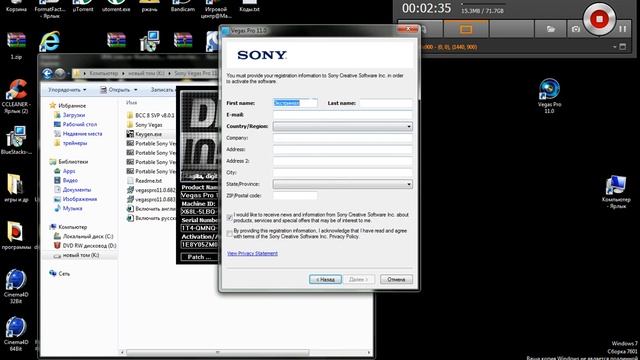The height and width of the screenshot is (360, 640).
Task: Check the Privacy Policy acknowledgment checkbox
Action: [x=229, y=234]
